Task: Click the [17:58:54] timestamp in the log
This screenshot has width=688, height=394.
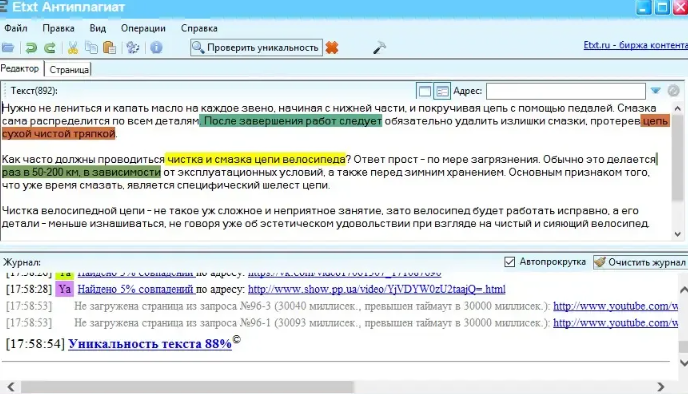Action: pos(35,344)
